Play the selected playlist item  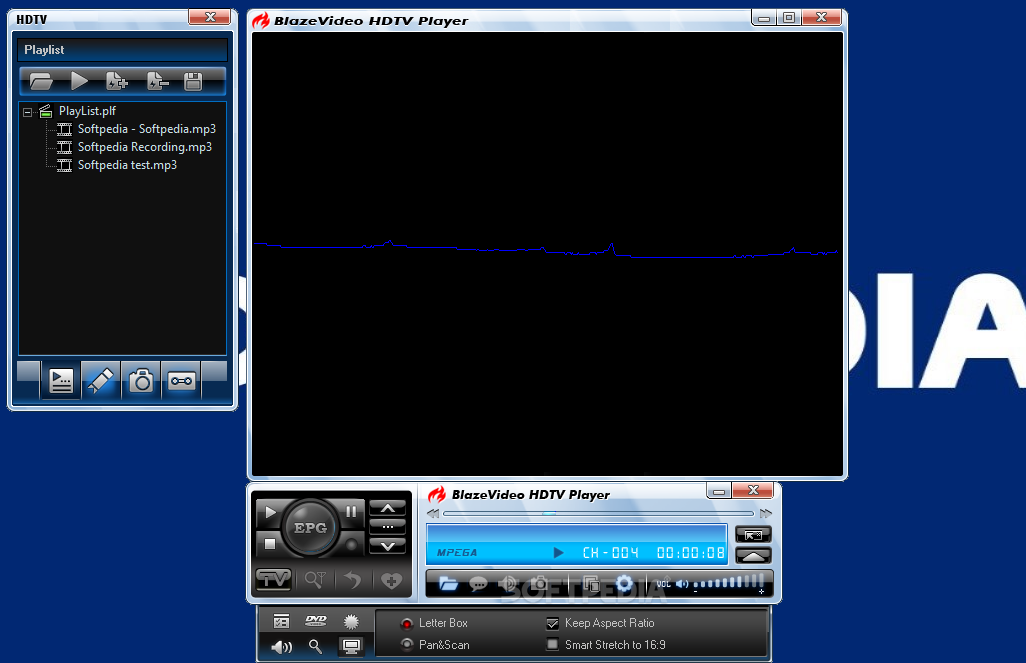(x=79, y=81)
